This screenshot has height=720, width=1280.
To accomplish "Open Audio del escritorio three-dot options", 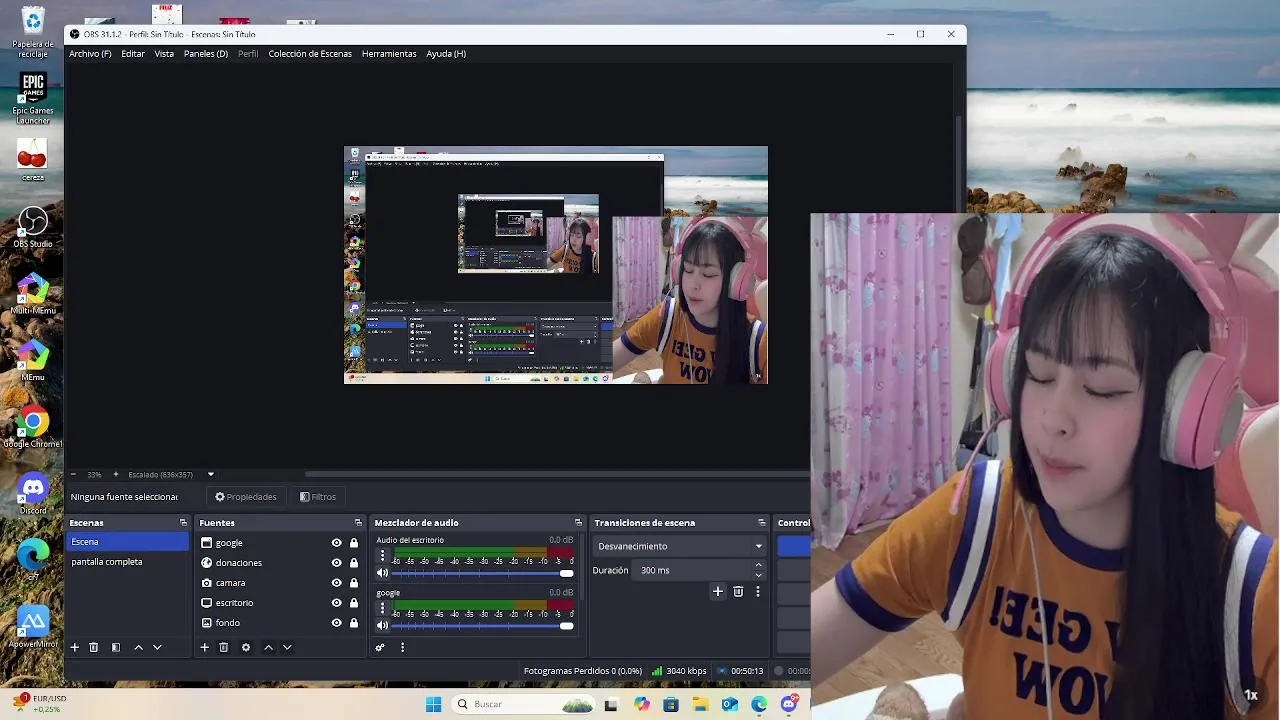I will click(382, 555).
